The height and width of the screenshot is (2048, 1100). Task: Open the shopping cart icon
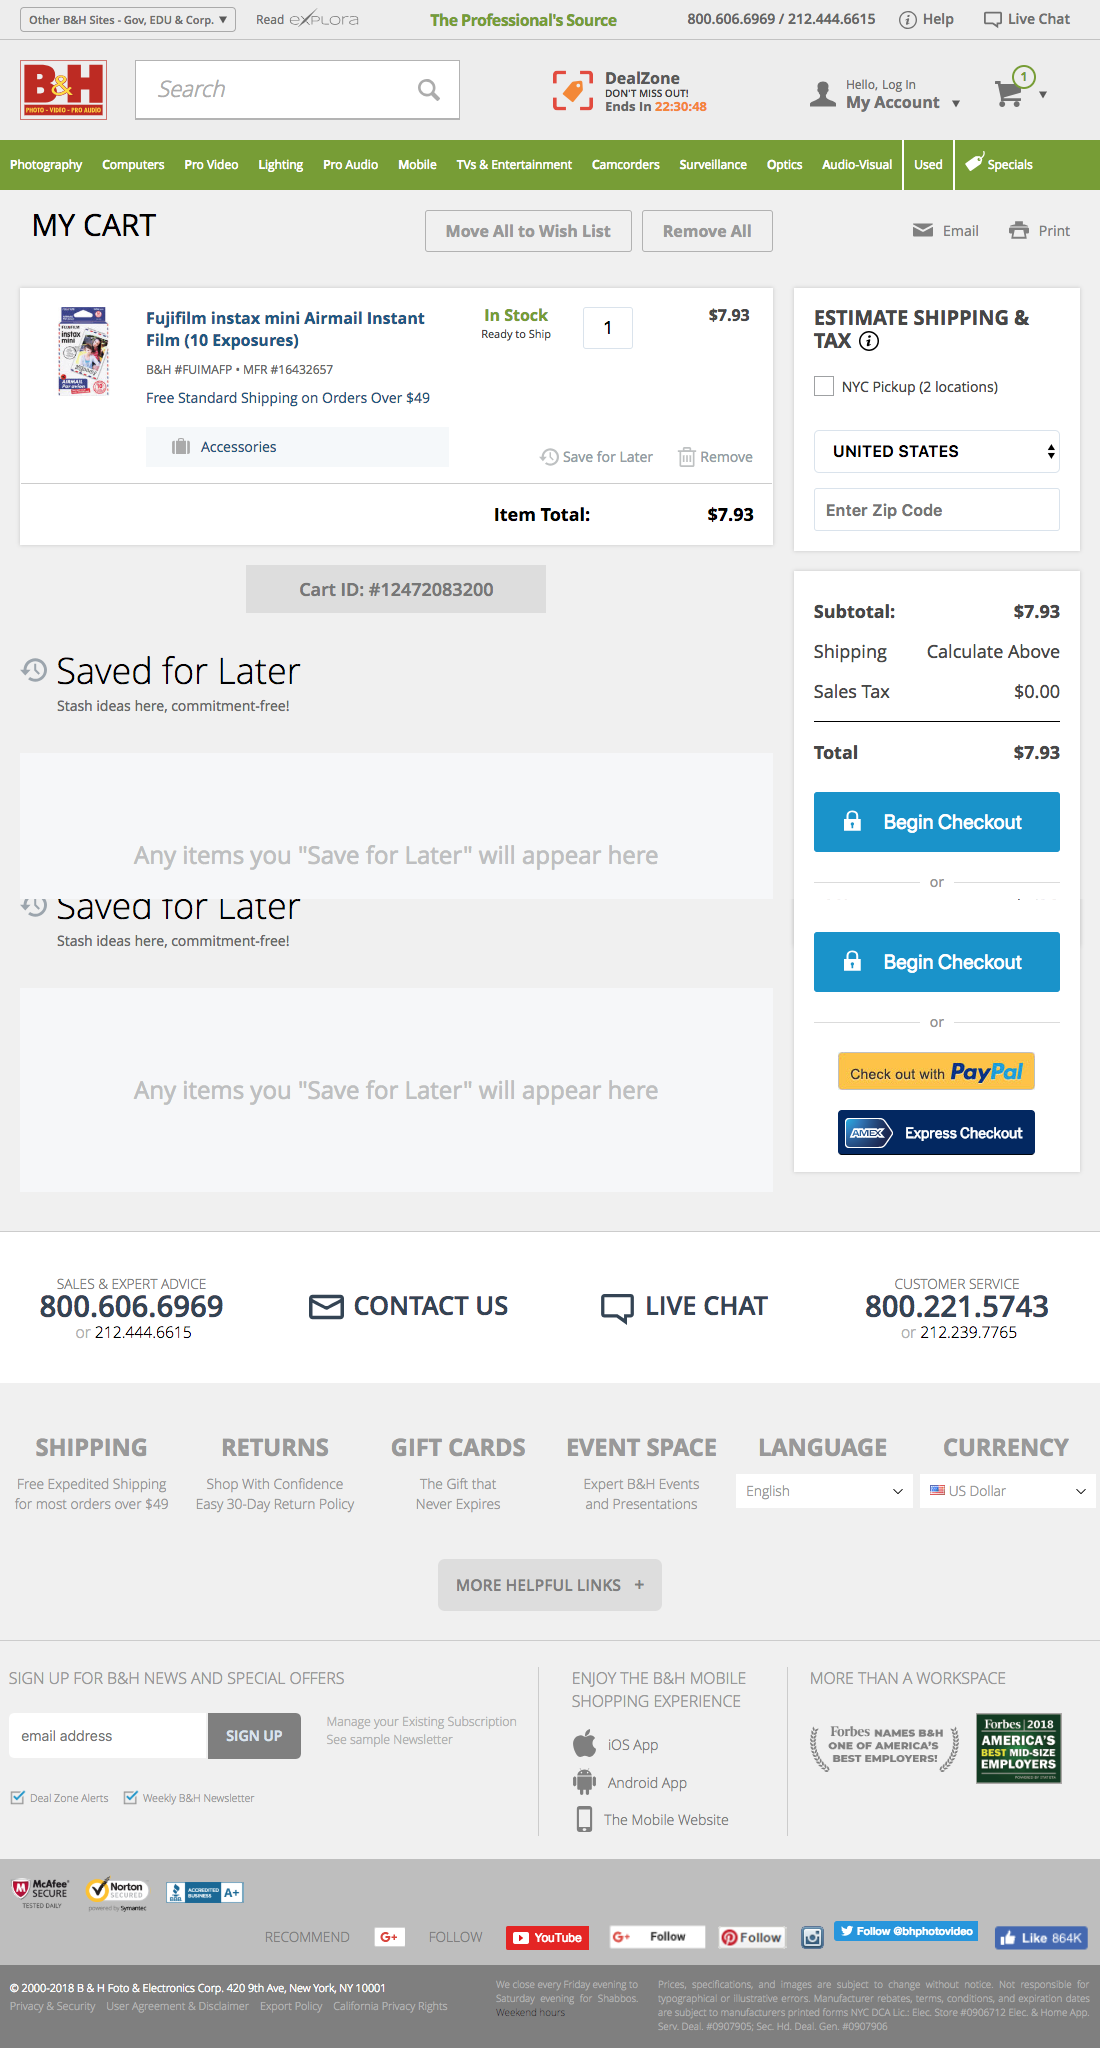pos(1010,93)
